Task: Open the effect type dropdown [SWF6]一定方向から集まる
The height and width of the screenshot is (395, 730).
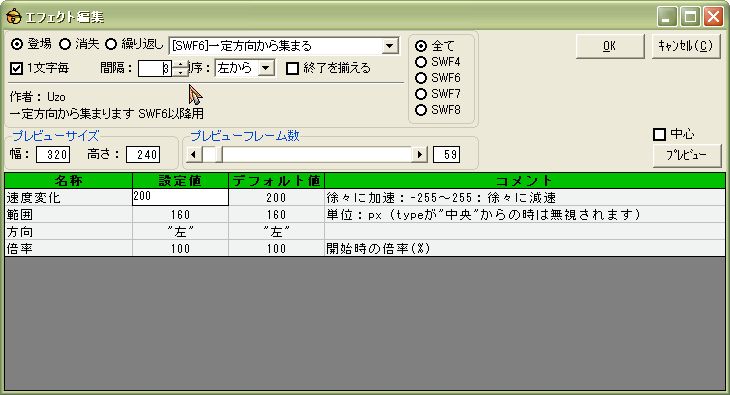Action: tap(284, 46)
